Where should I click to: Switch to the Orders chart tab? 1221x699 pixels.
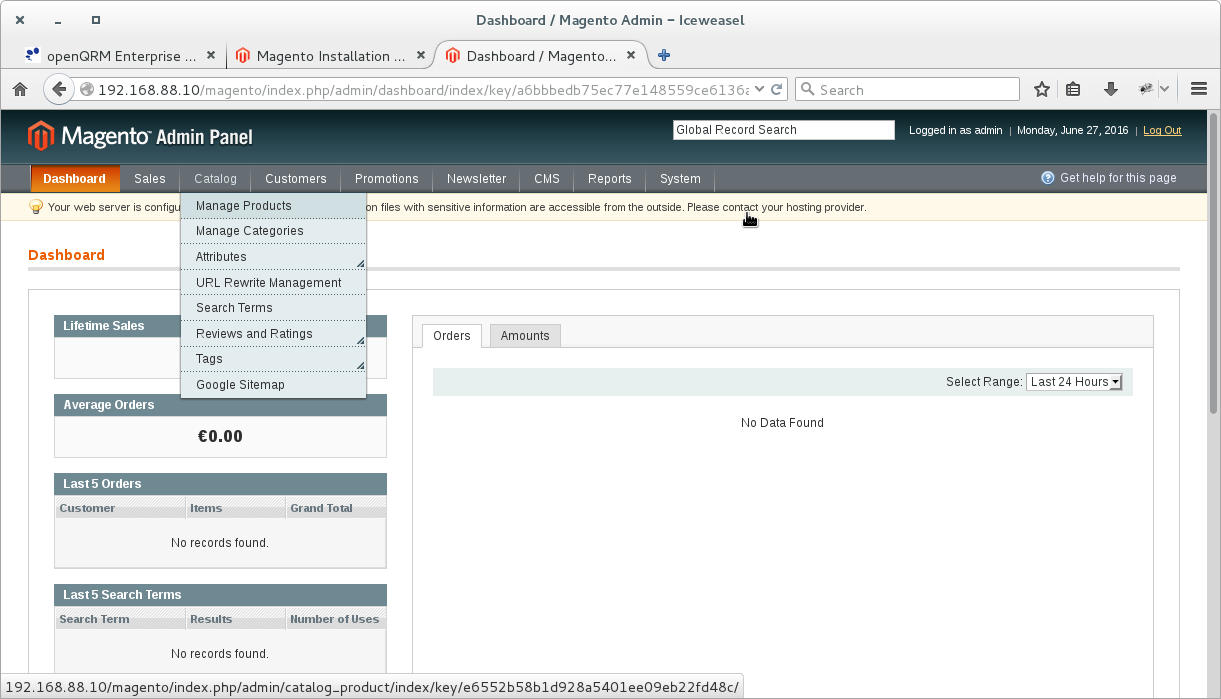tap(452, 336)
